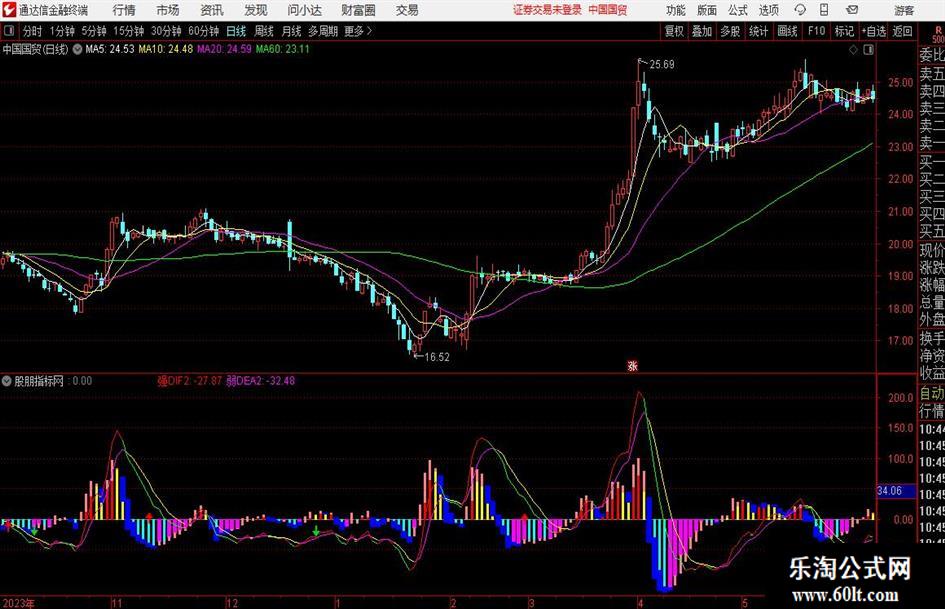The height and width of the screenshot is (609, 945).
Task: Open the mobile phone icon in title bar
Action: [824, 10]
